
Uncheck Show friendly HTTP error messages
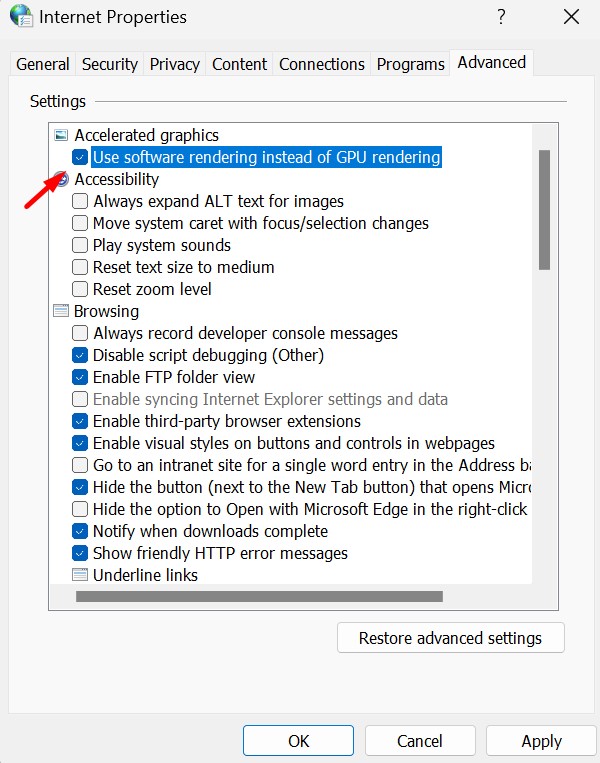click(80, 553)
